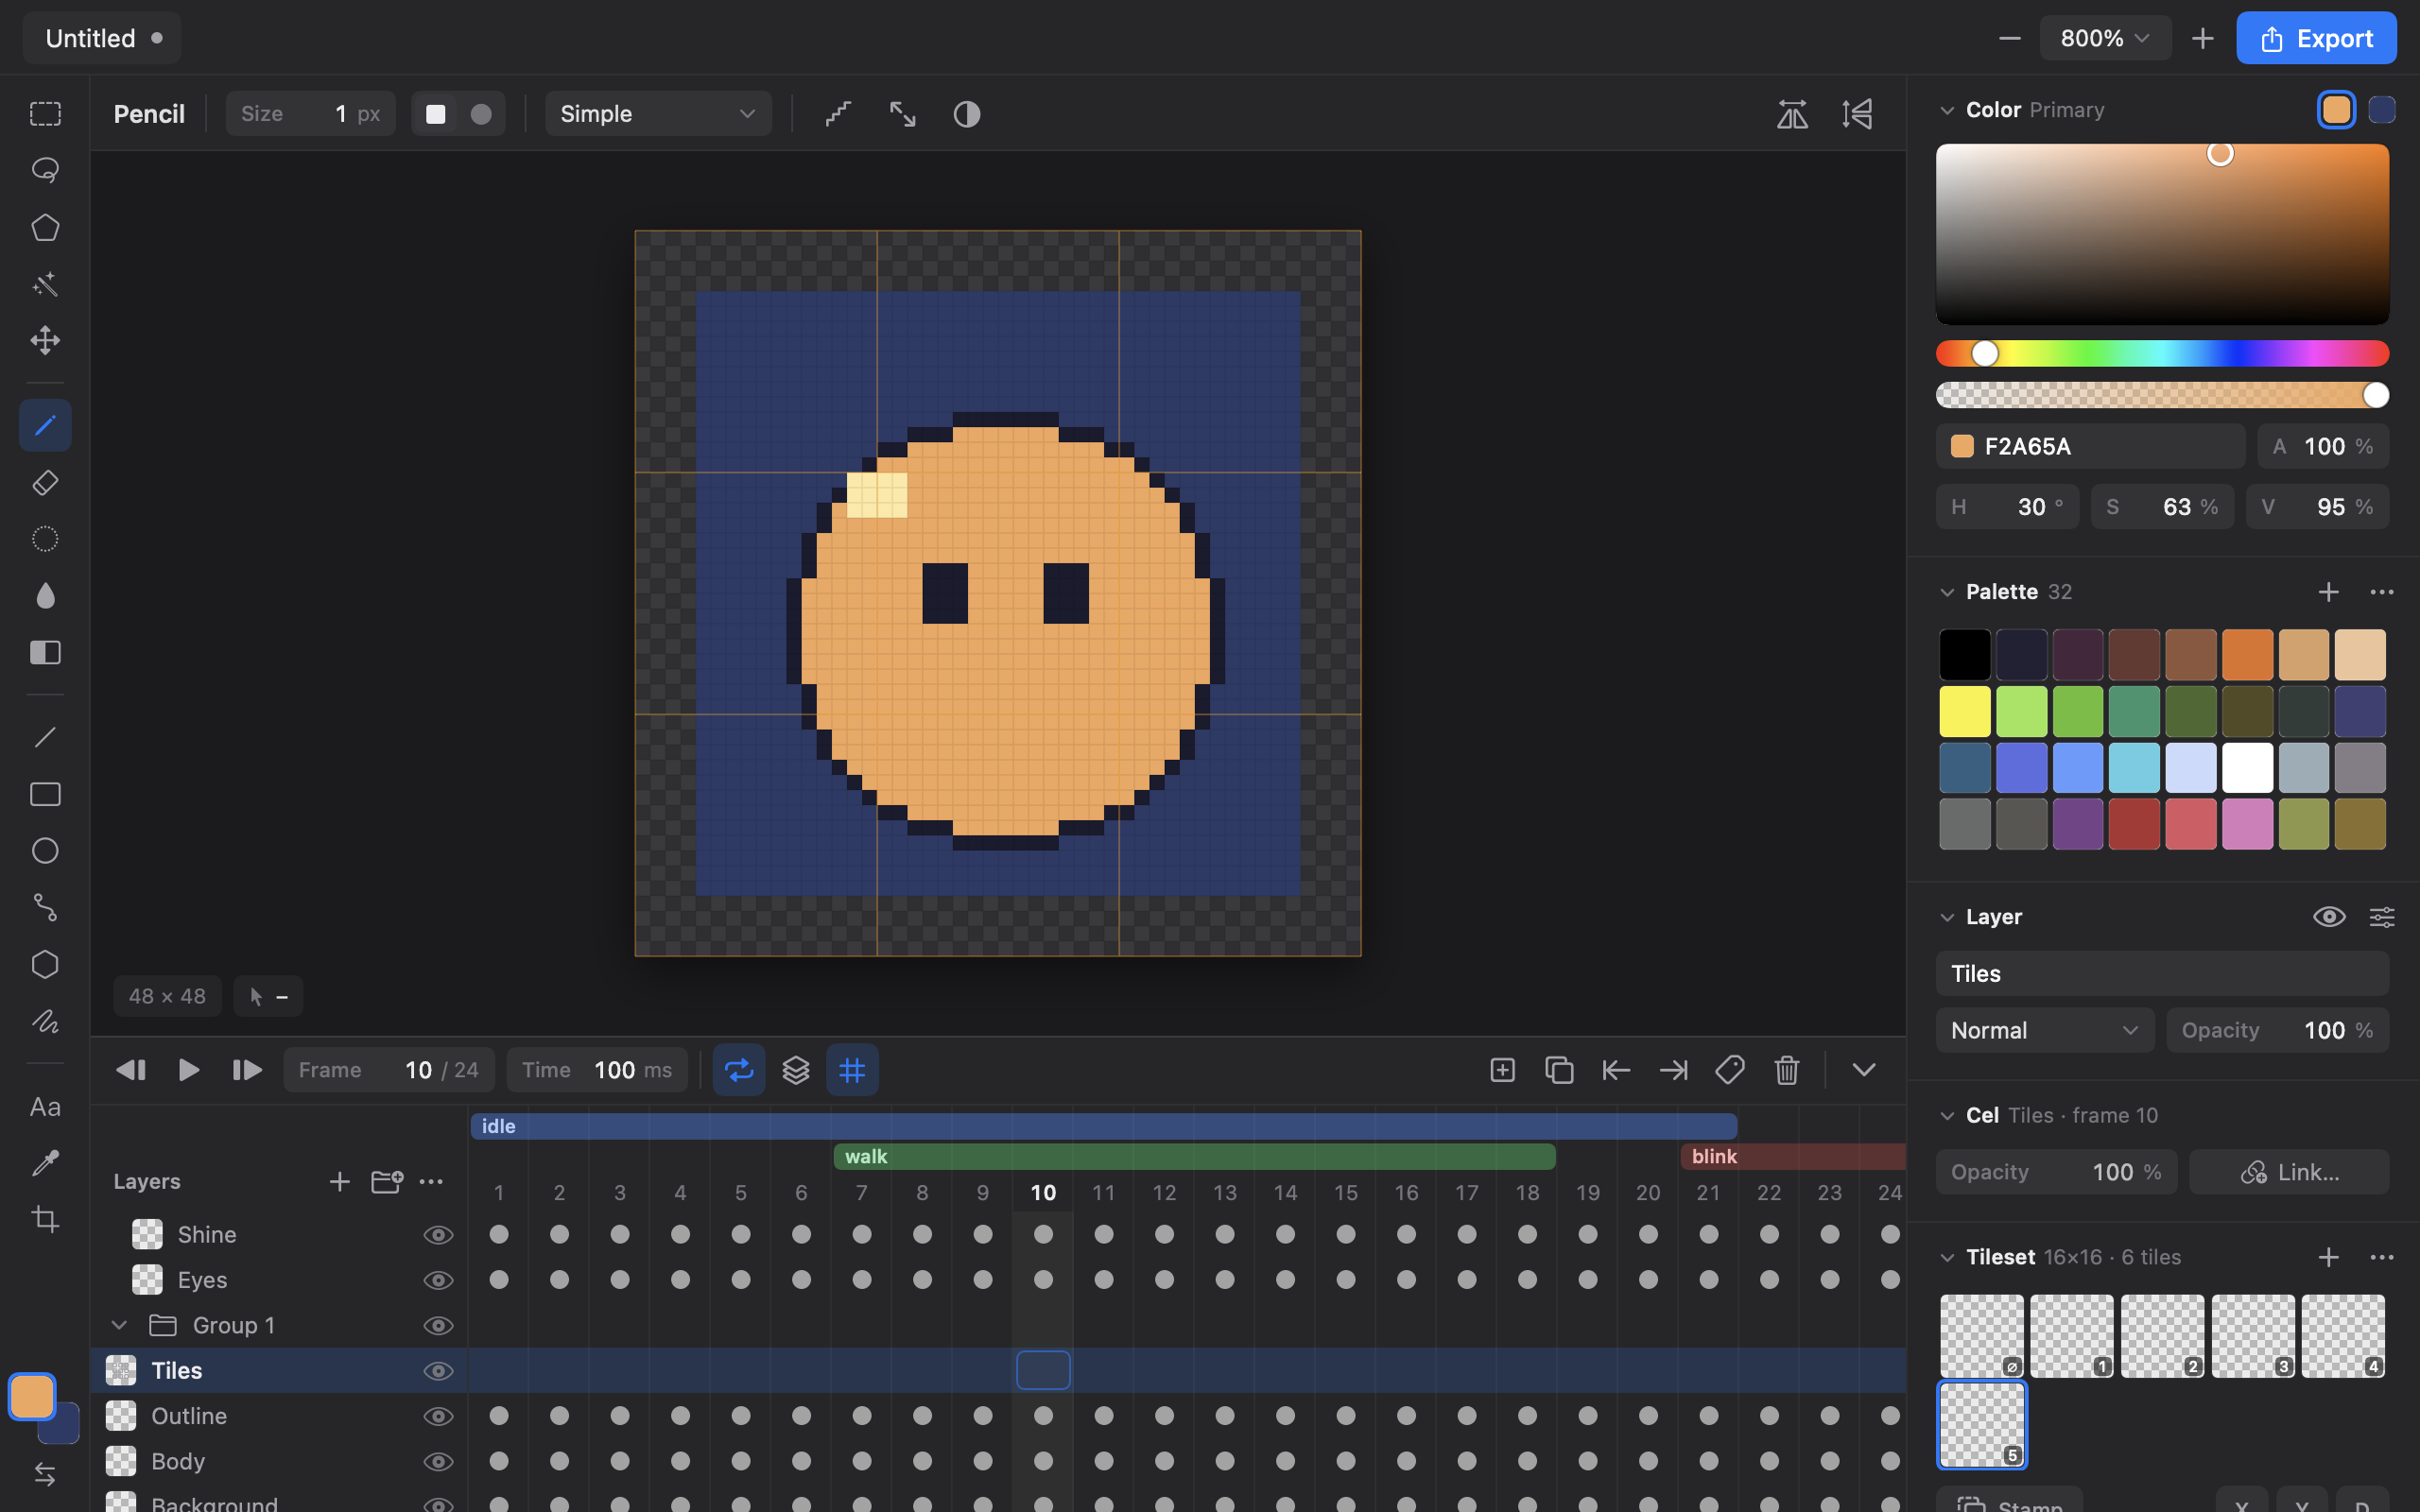Screen dimensions: 2420x1512
Task: Select the rectangular marquee tool
Action: (x=45, y=114)
